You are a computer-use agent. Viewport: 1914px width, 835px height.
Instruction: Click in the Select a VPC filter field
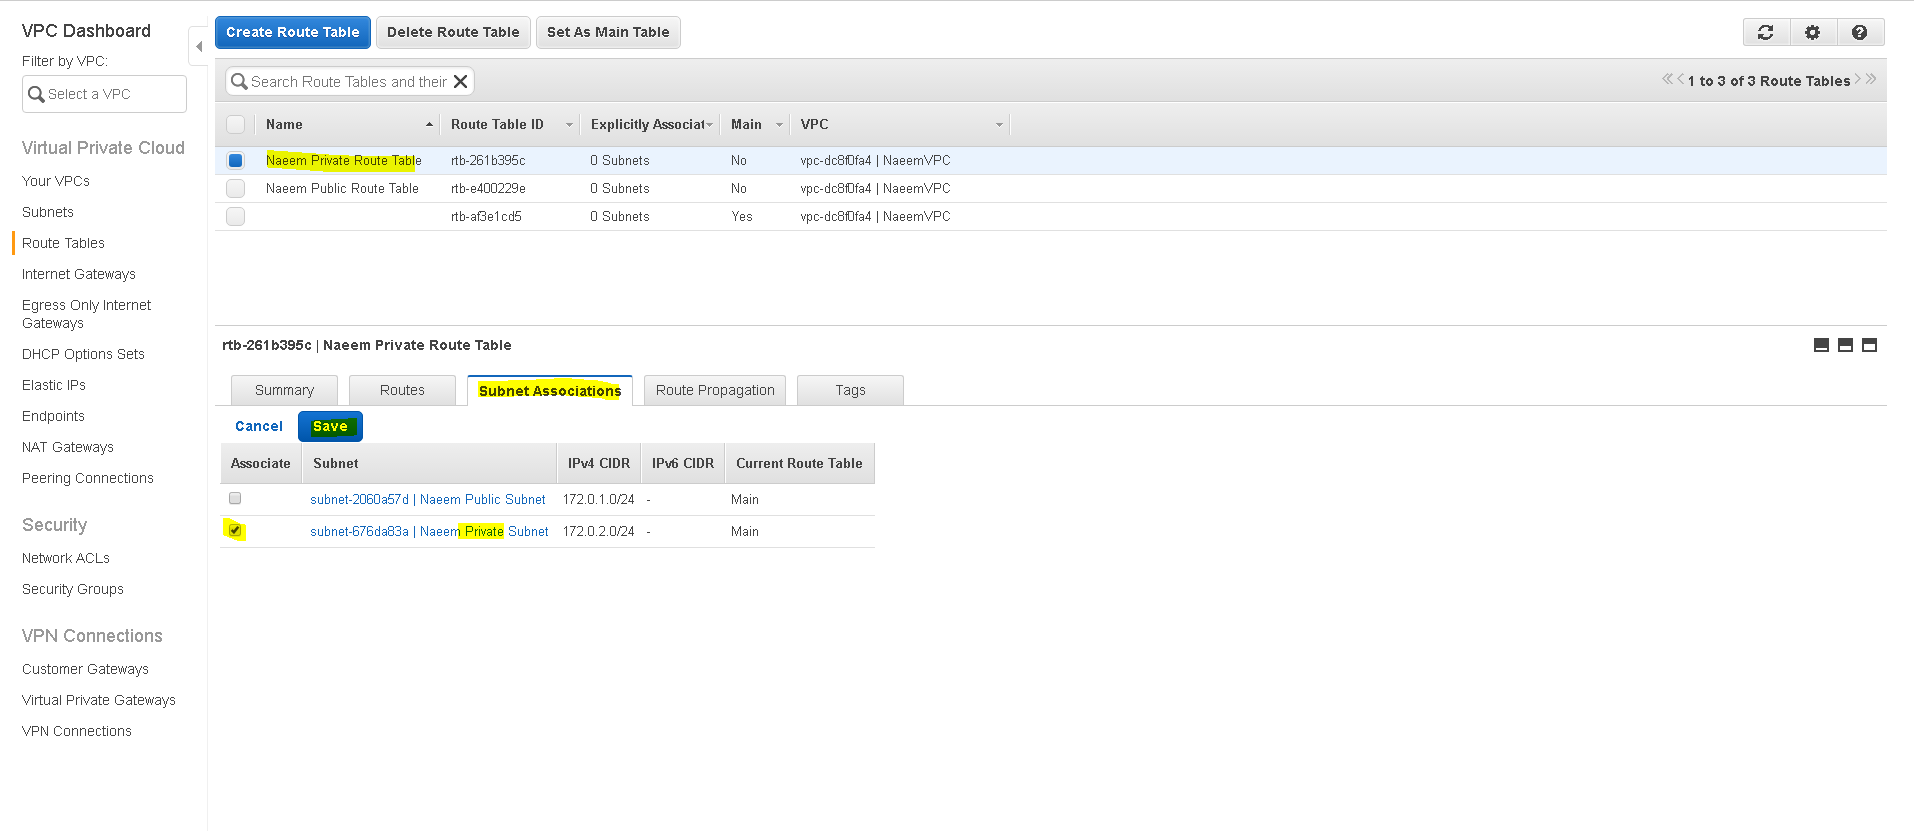104,94
